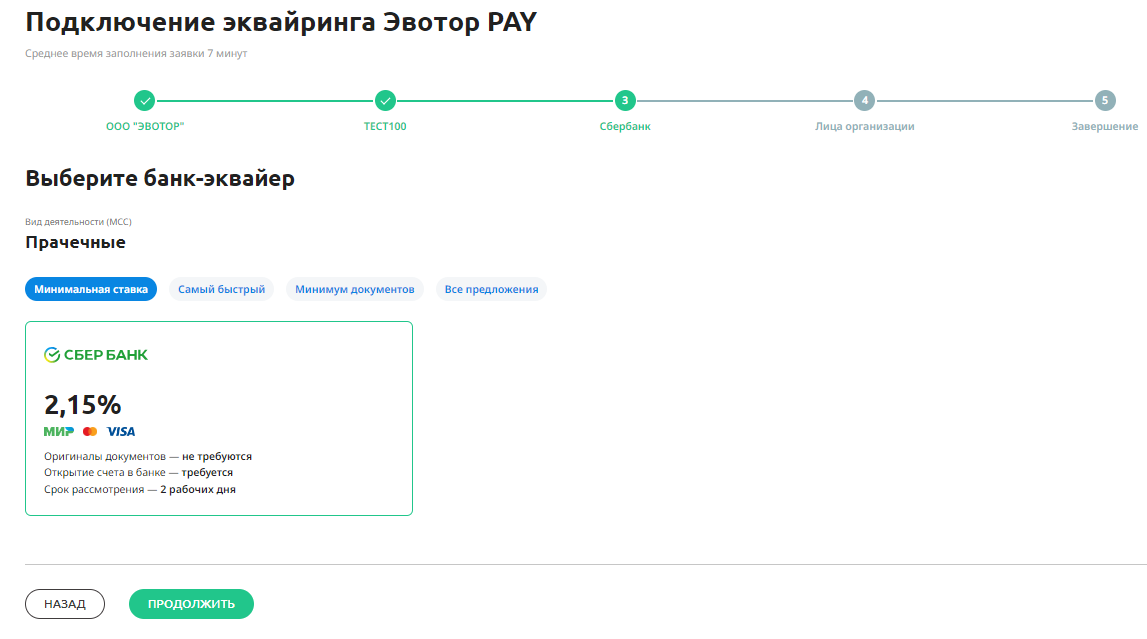This screenshot has height=639, width=1147.
Task: Click the Завершение step label
Action: (1105, 126)
